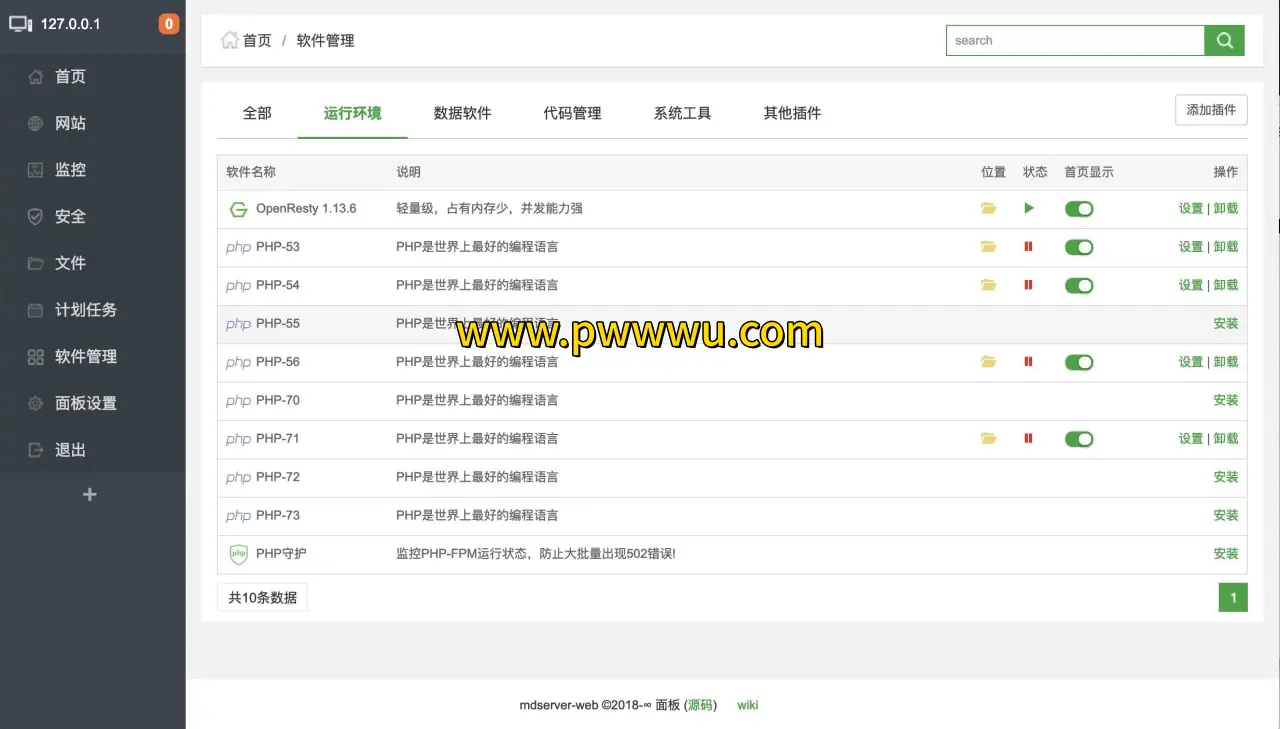The width and height of the screenshot is (1280, 729).
Task: Click 设置 link for OpenResty
Action: point(1190,209)
